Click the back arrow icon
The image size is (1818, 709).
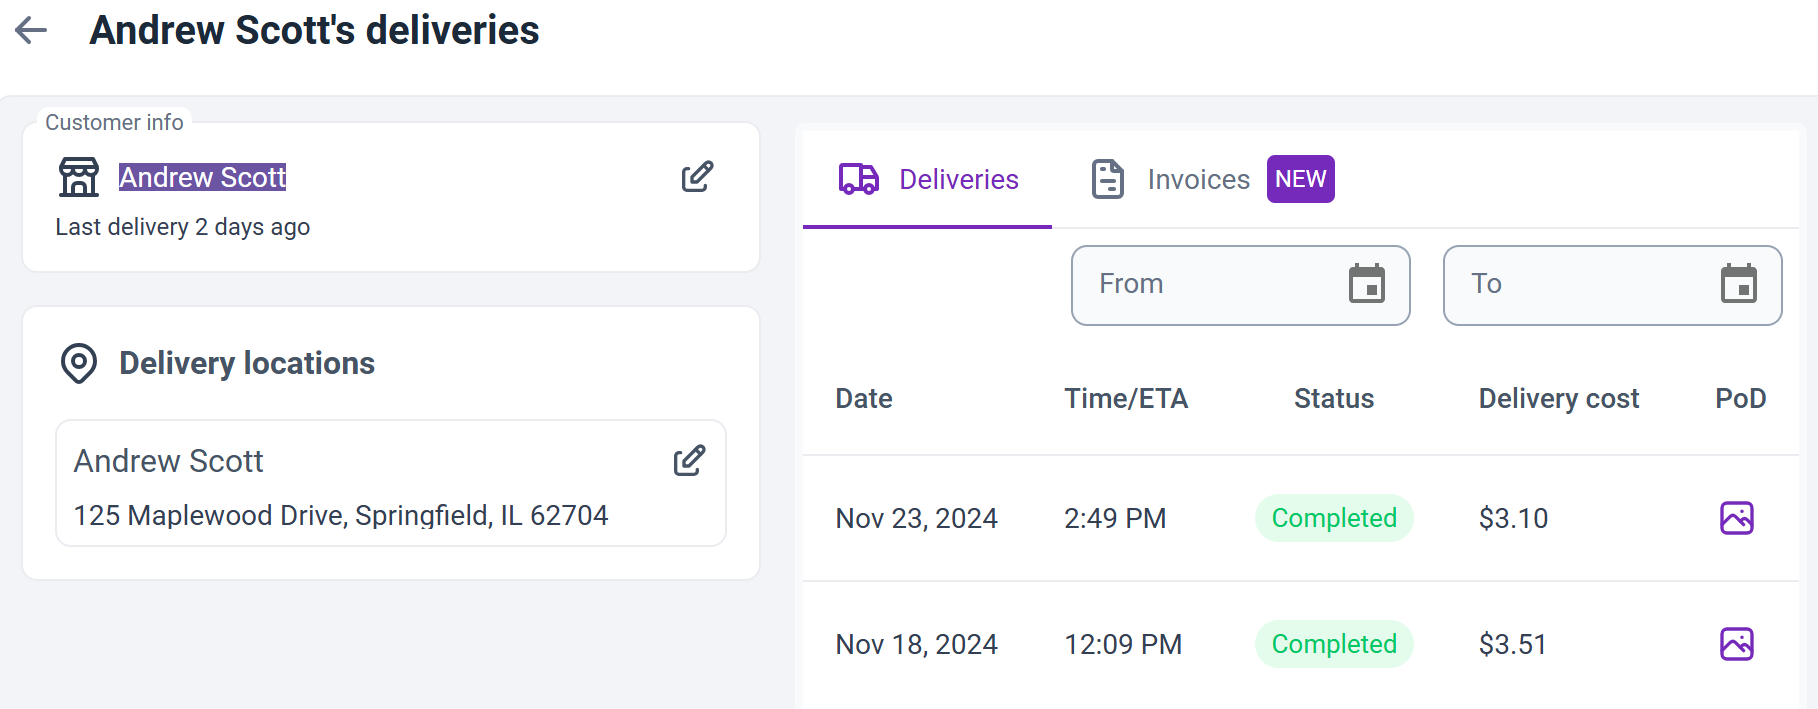[x=31, y=30]
